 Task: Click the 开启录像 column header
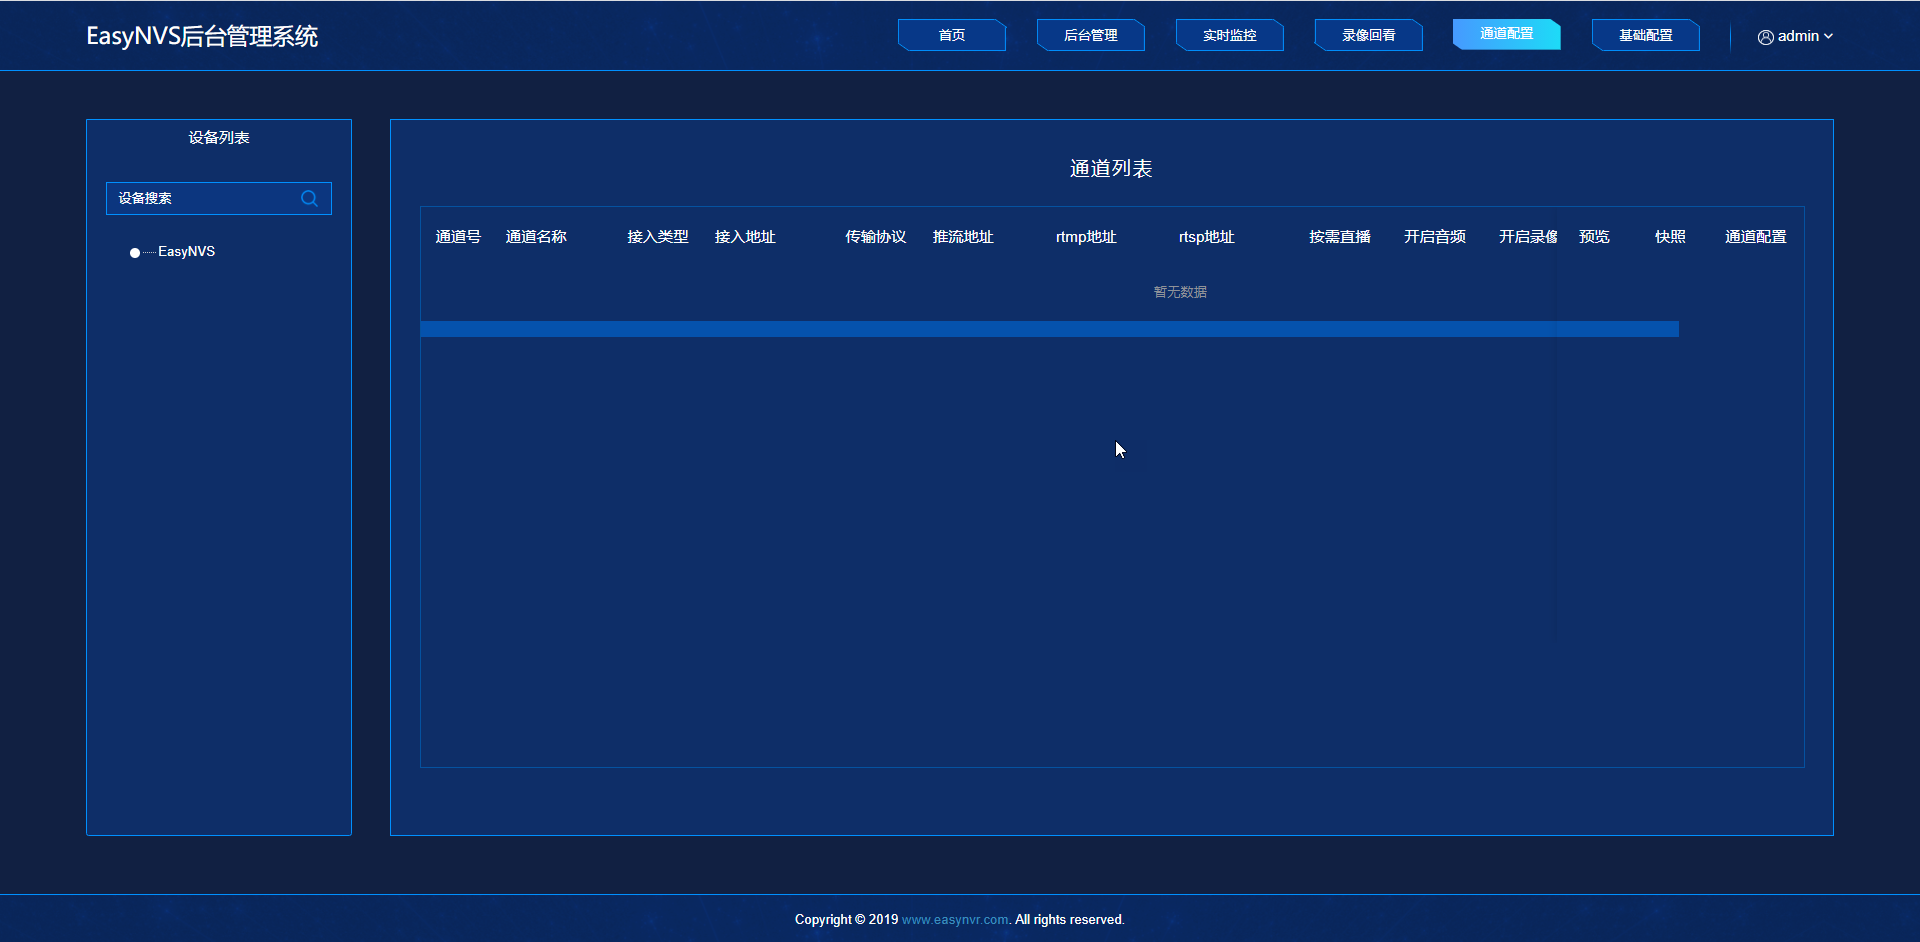1528,237
